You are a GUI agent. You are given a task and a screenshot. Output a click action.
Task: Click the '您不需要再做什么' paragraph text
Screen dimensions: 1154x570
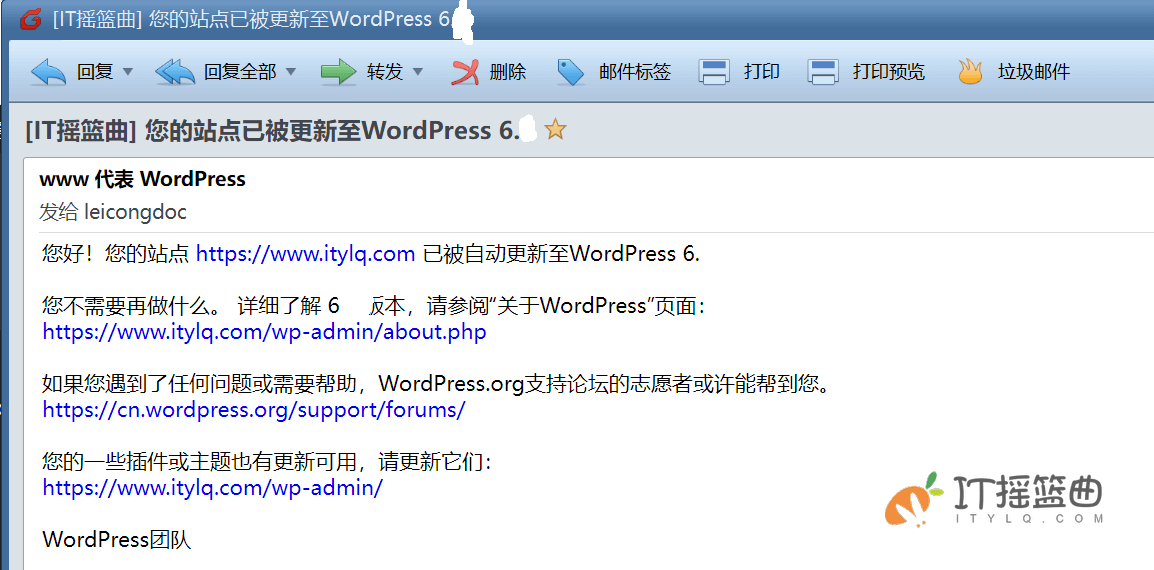(x=374, y=306)
